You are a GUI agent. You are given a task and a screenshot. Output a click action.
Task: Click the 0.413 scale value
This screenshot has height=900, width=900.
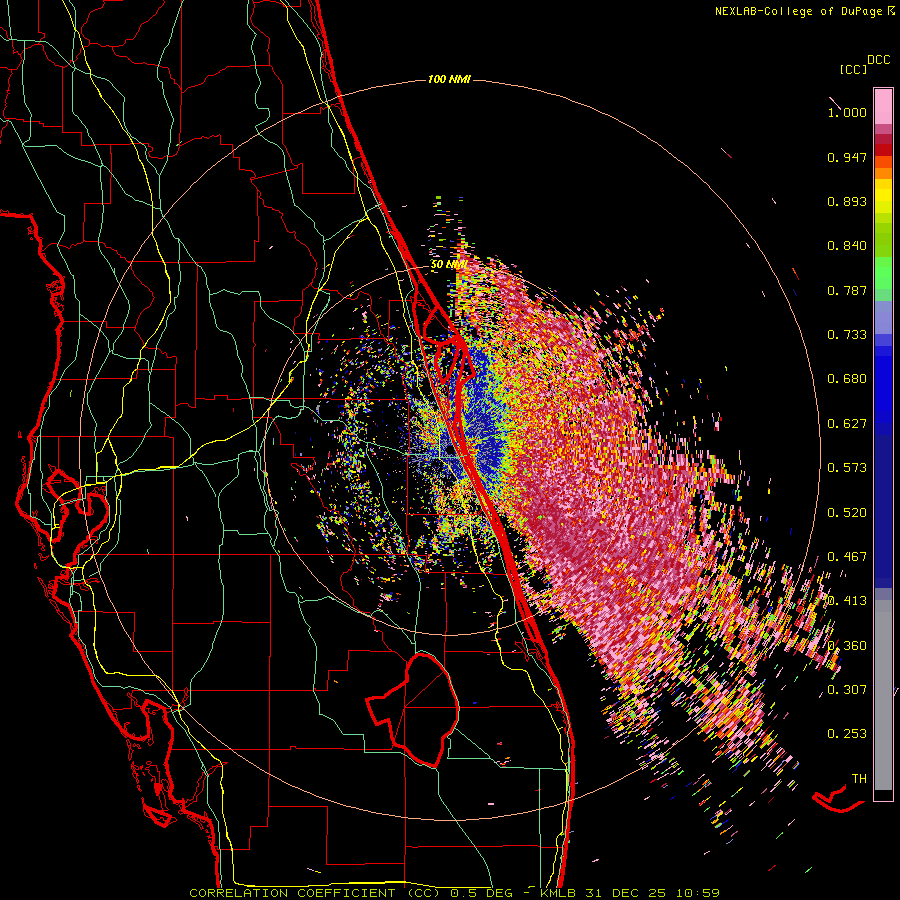point(847,600)
